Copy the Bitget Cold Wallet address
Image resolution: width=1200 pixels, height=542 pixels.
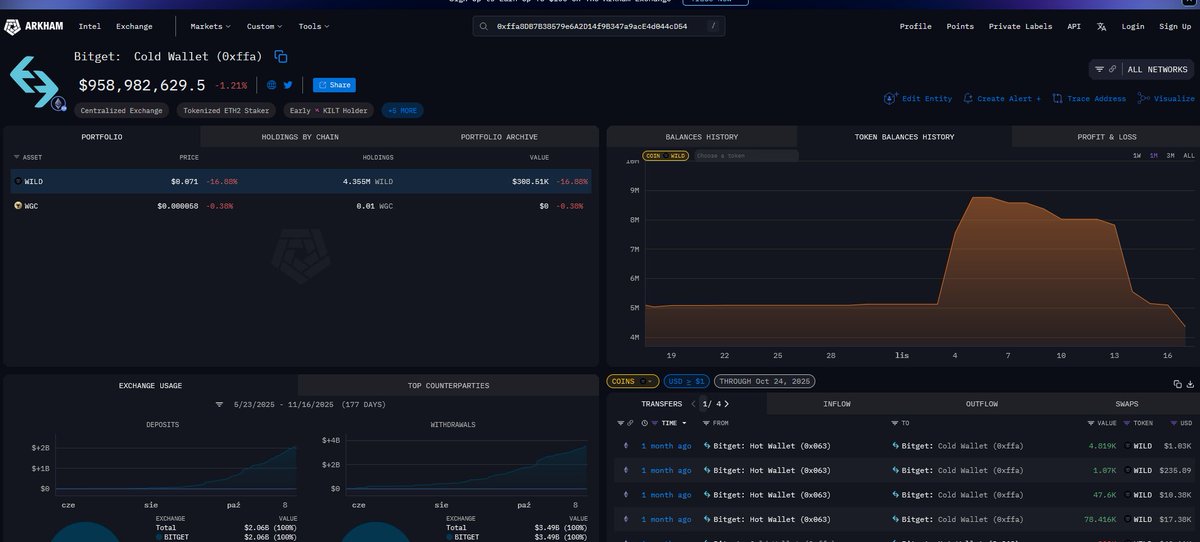(x=281, y=57)
